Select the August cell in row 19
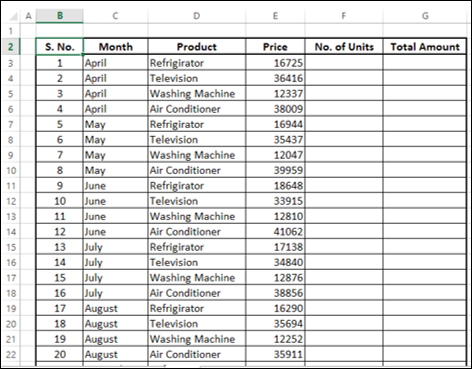 click(x=116, y=308)
